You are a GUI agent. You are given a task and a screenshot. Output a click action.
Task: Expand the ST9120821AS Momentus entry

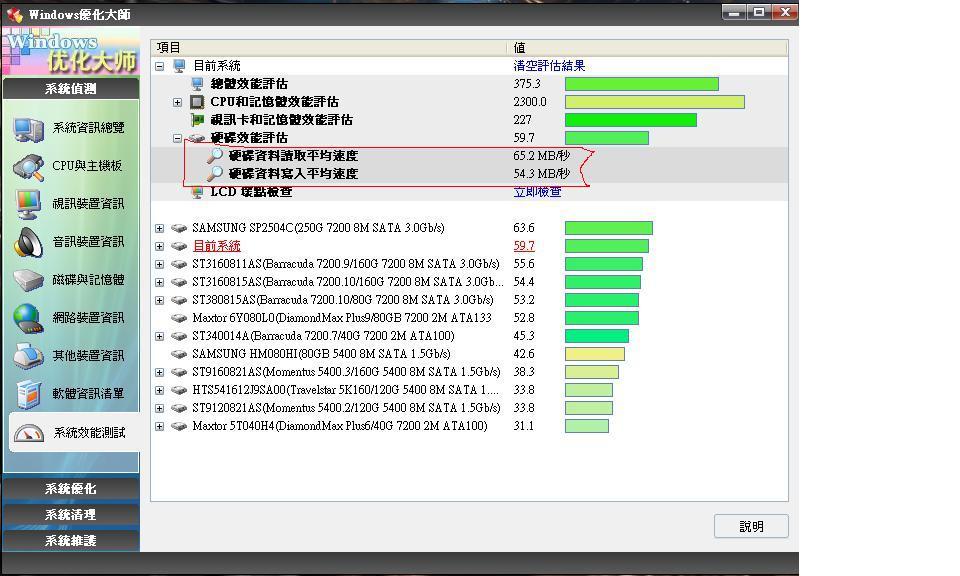[x=160, y=408]
